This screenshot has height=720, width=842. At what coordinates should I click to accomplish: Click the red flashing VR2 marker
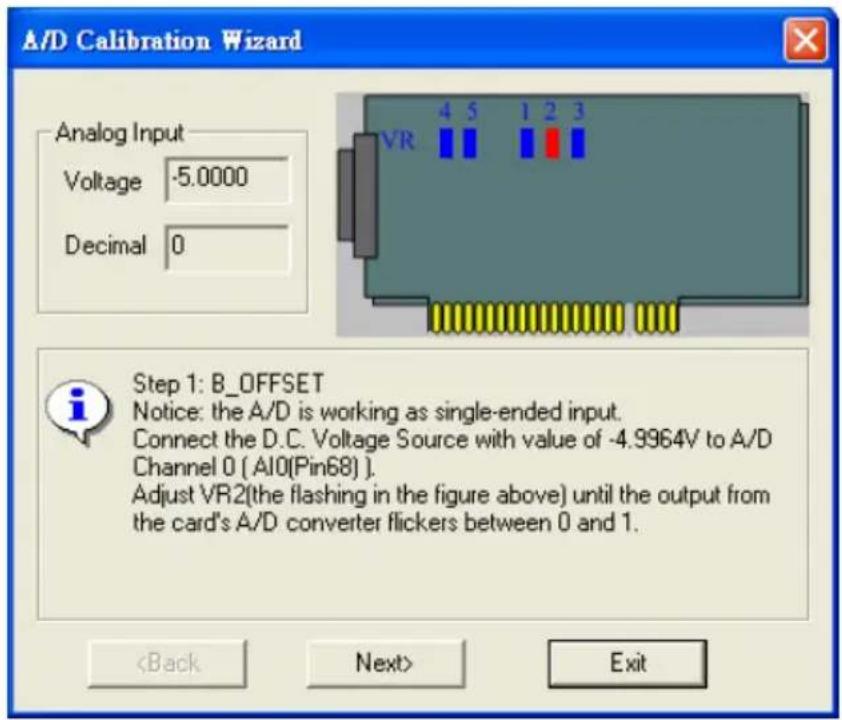(x=552, y=143)
